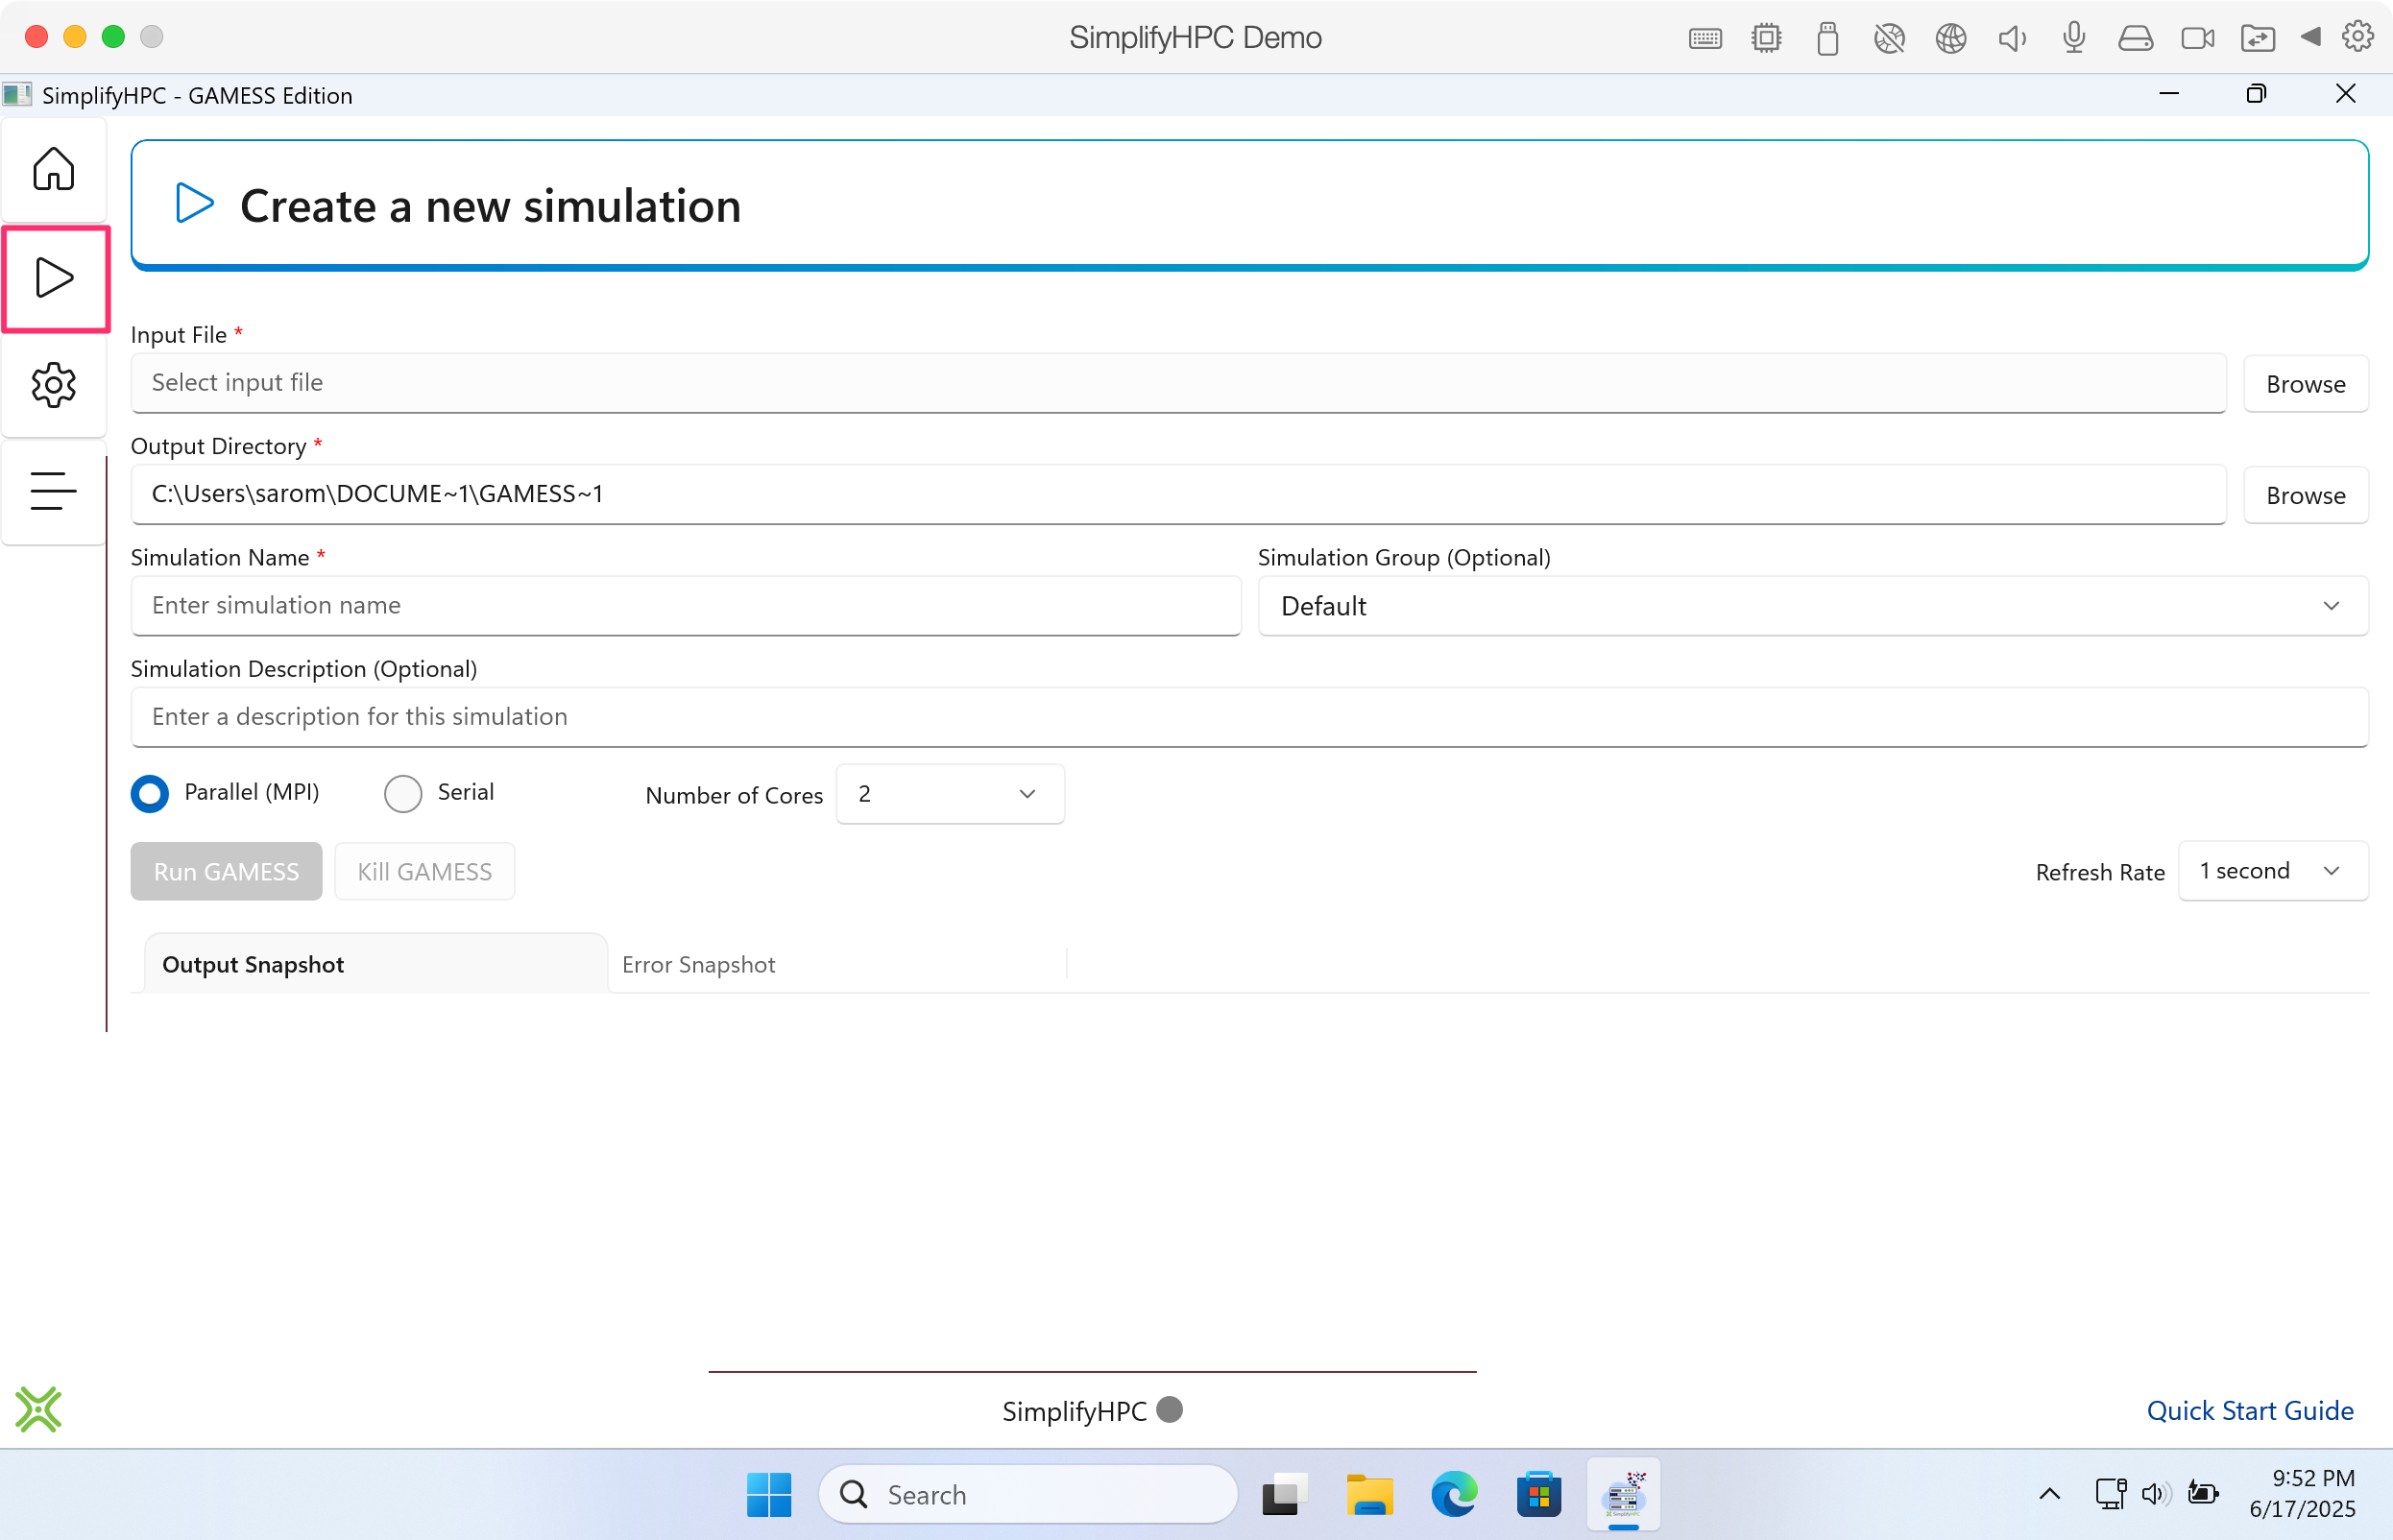Expand the Refresh Rate dropdown
This screenshot has height=1540, width=2393.
tap(2272, 871)
